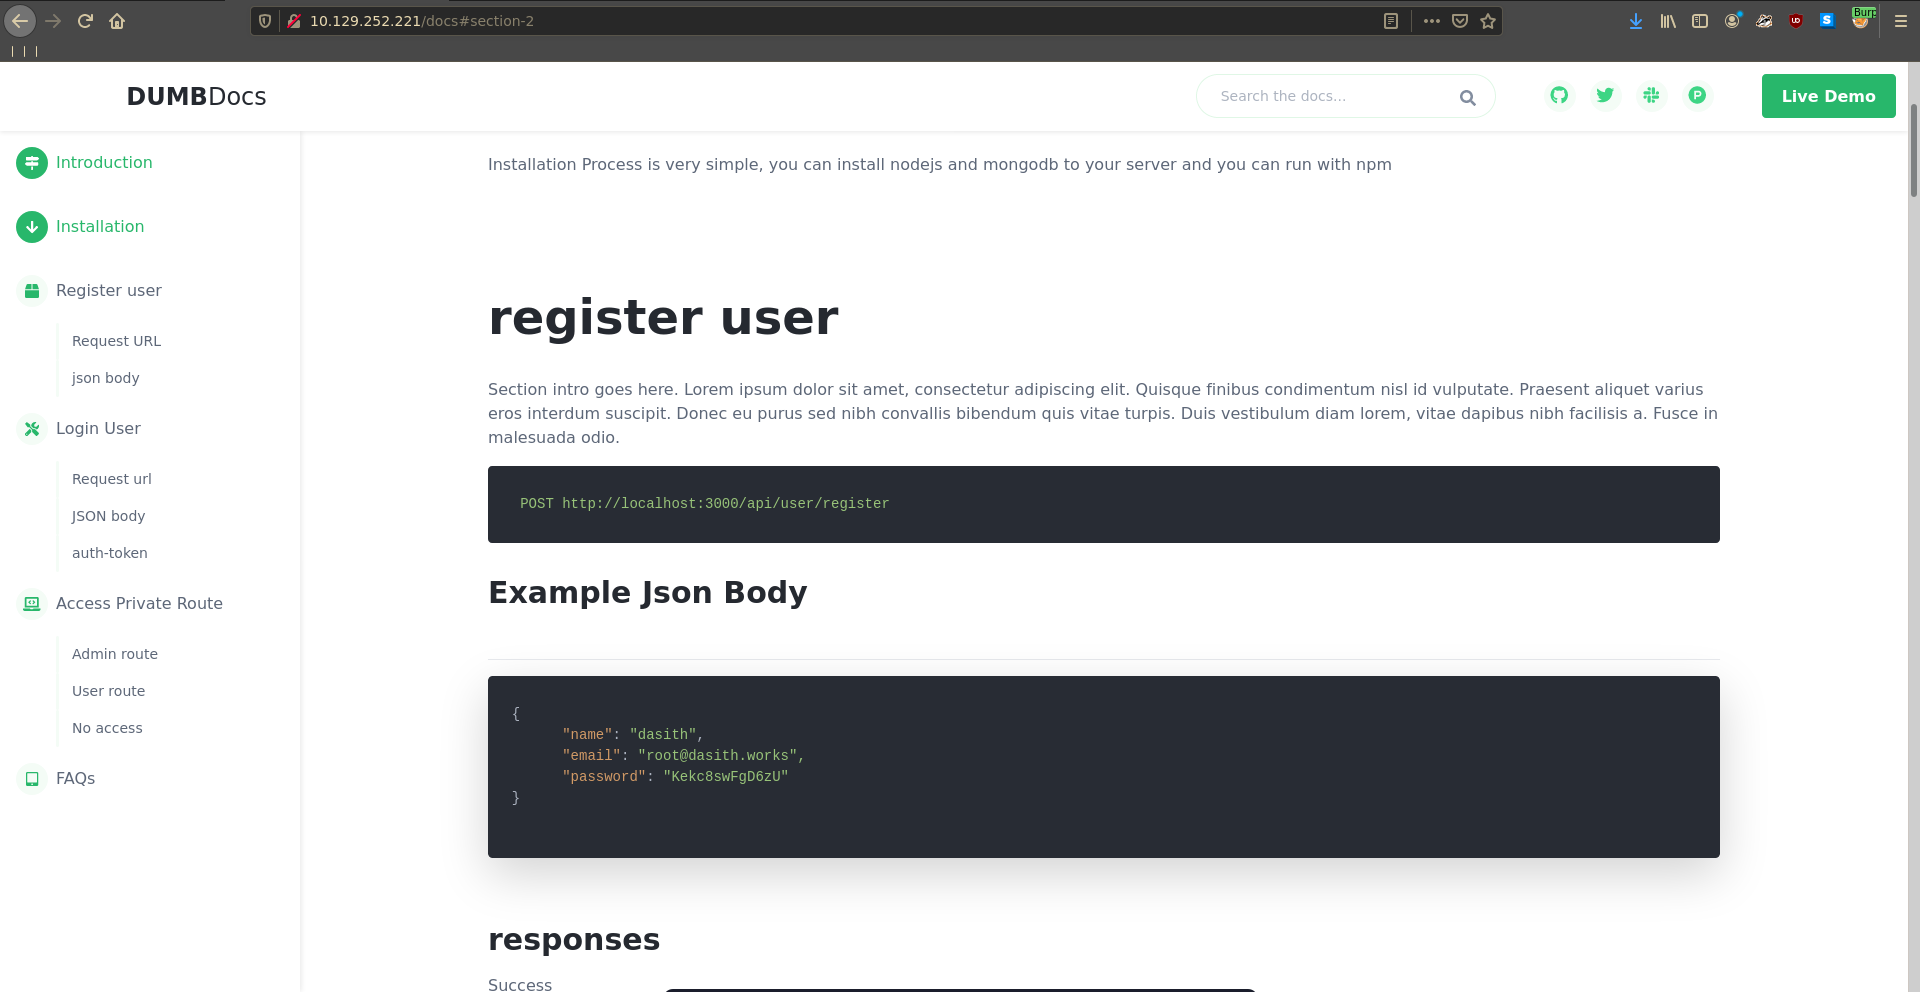Jump to Admin route subsection

tap(115, 654)
